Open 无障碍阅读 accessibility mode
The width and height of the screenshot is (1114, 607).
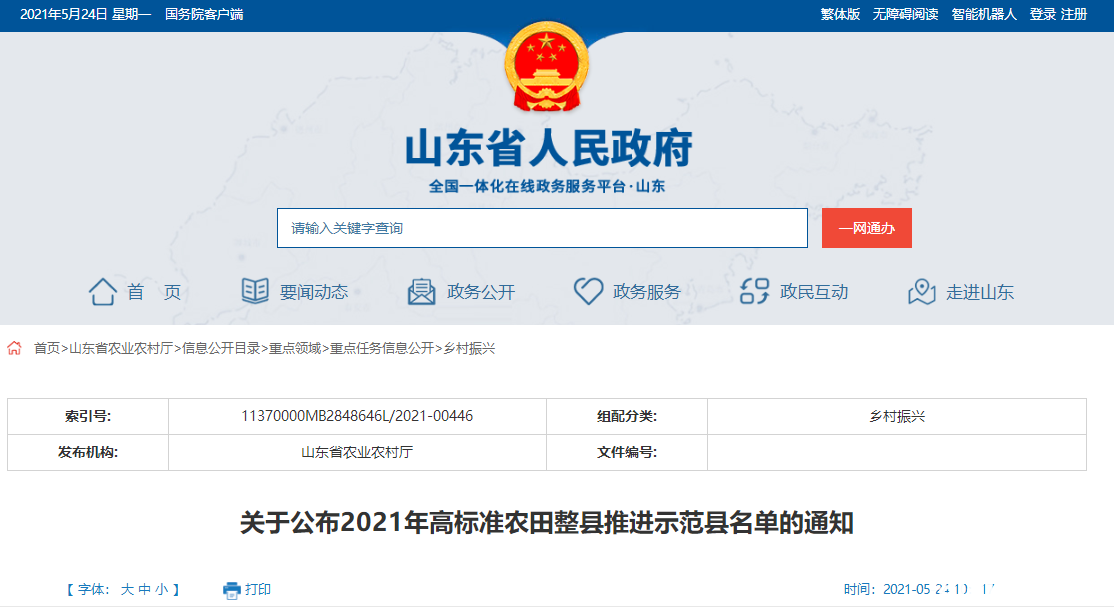click(x=905, y=14)
